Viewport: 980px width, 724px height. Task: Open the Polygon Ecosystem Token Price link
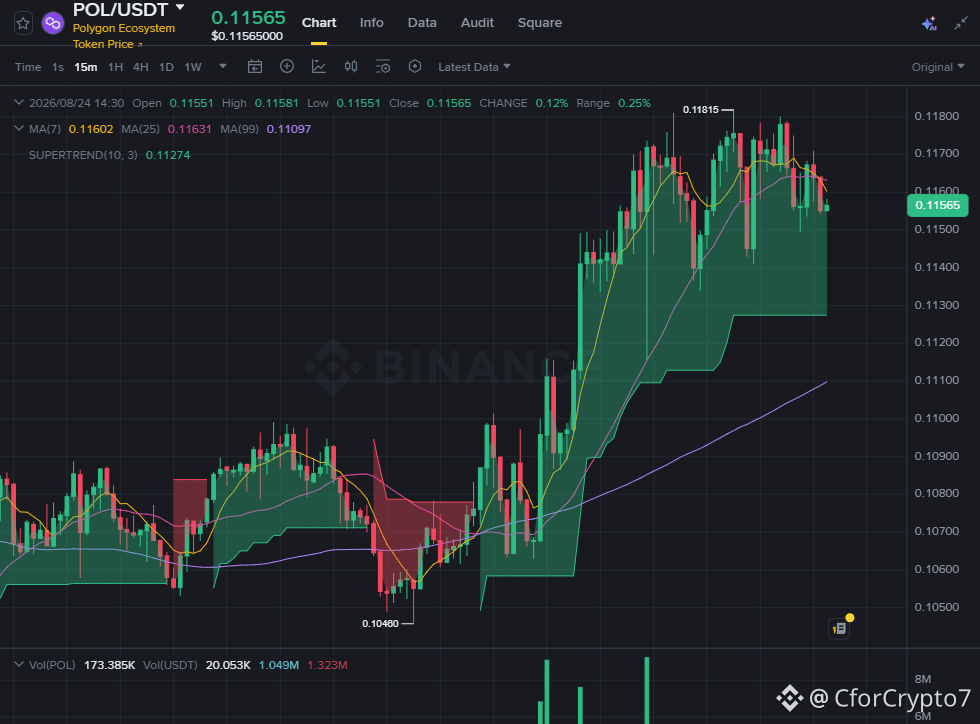pyautogui.click(x=124, y=36)
